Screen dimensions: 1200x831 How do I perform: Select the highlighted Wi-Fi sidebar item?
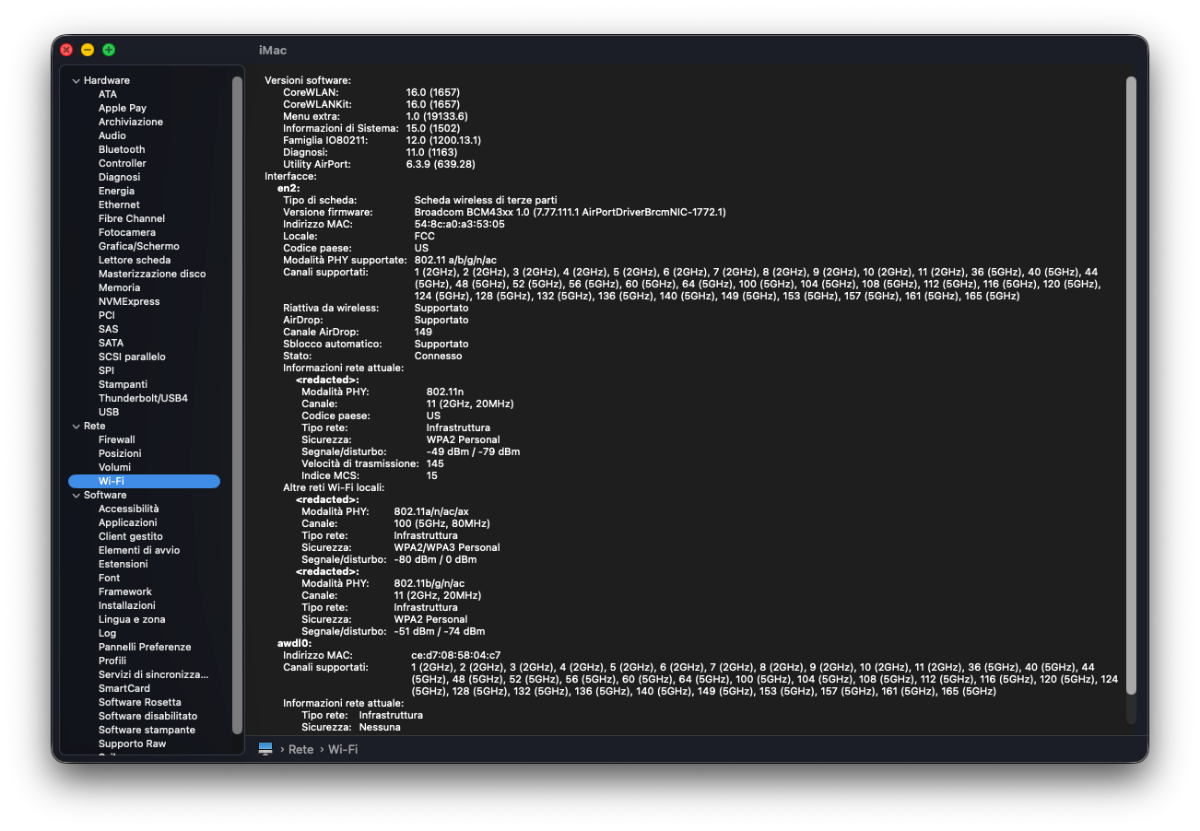(x=144, y=481)
